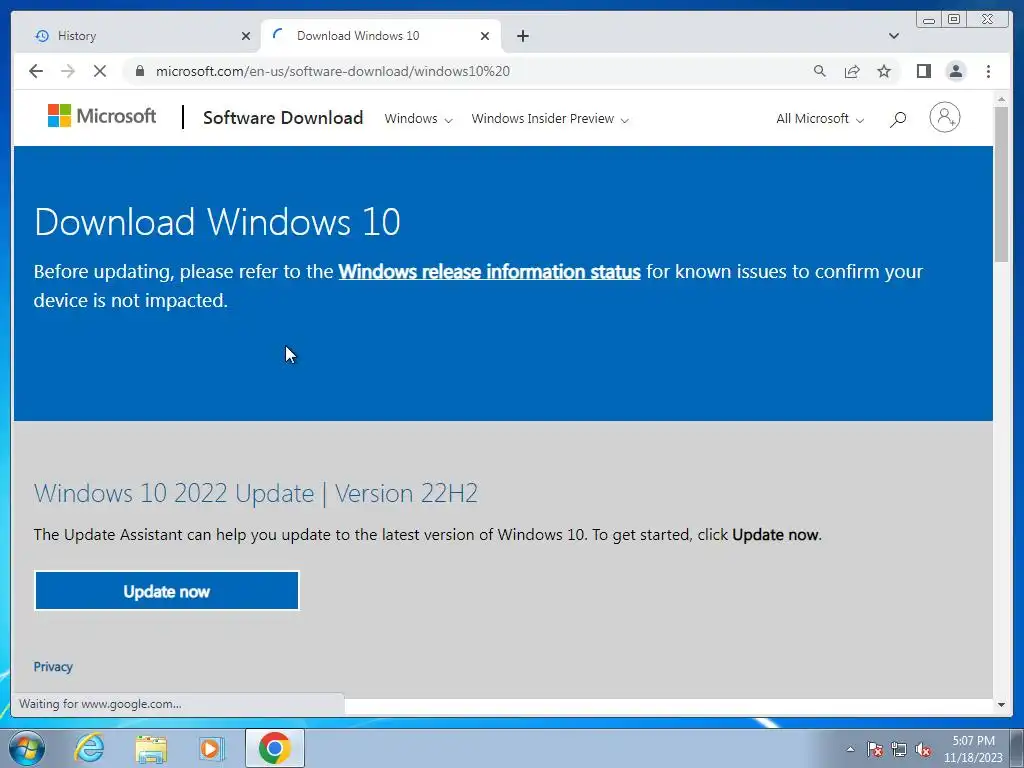Click the scrollbar up arrow
1024x768 pixels.
coord(1001,99)
